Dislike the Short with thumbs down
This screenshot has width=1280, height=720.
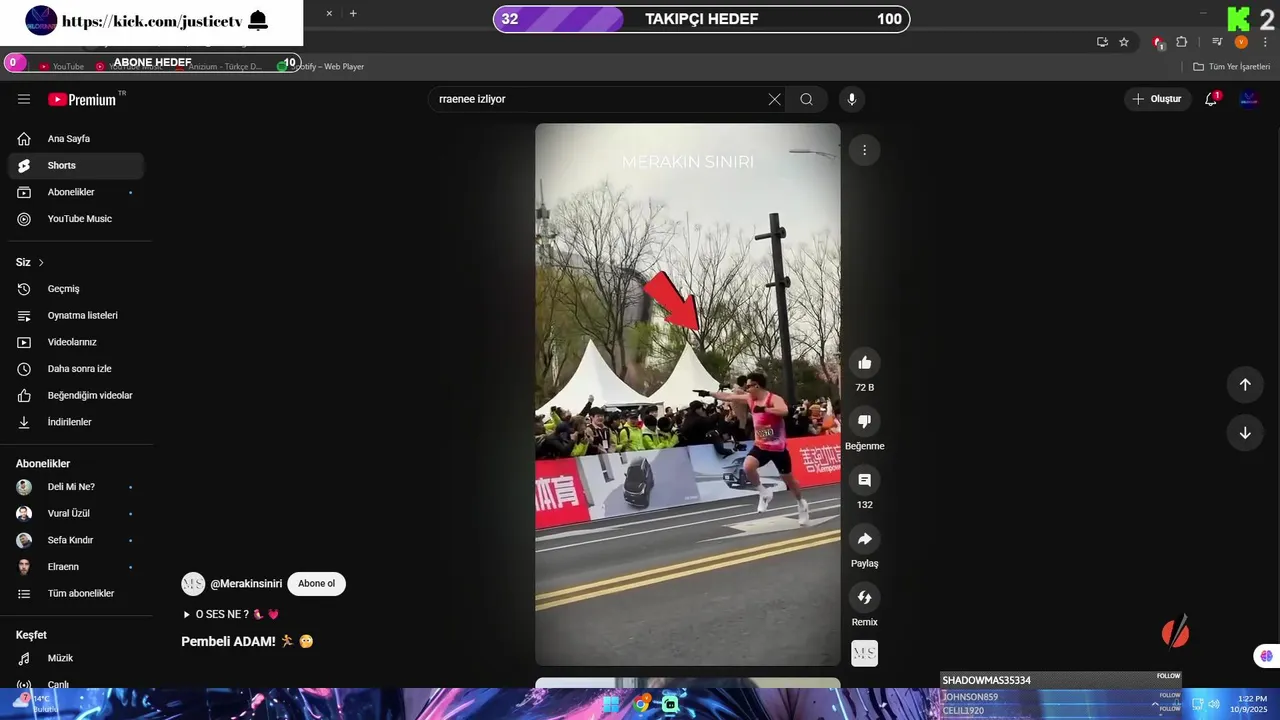tap(864, 421)
